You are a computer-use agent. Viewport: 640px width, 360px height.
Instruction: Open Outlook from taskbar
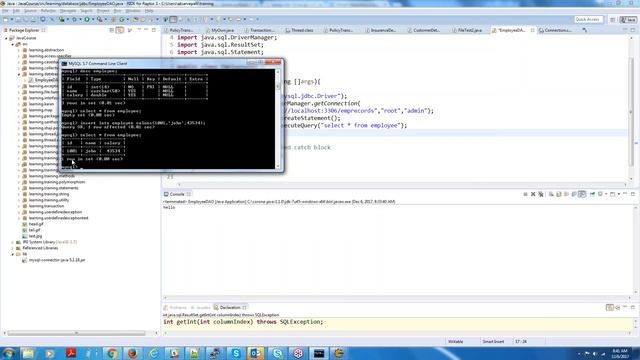click(x=256, y=353)
